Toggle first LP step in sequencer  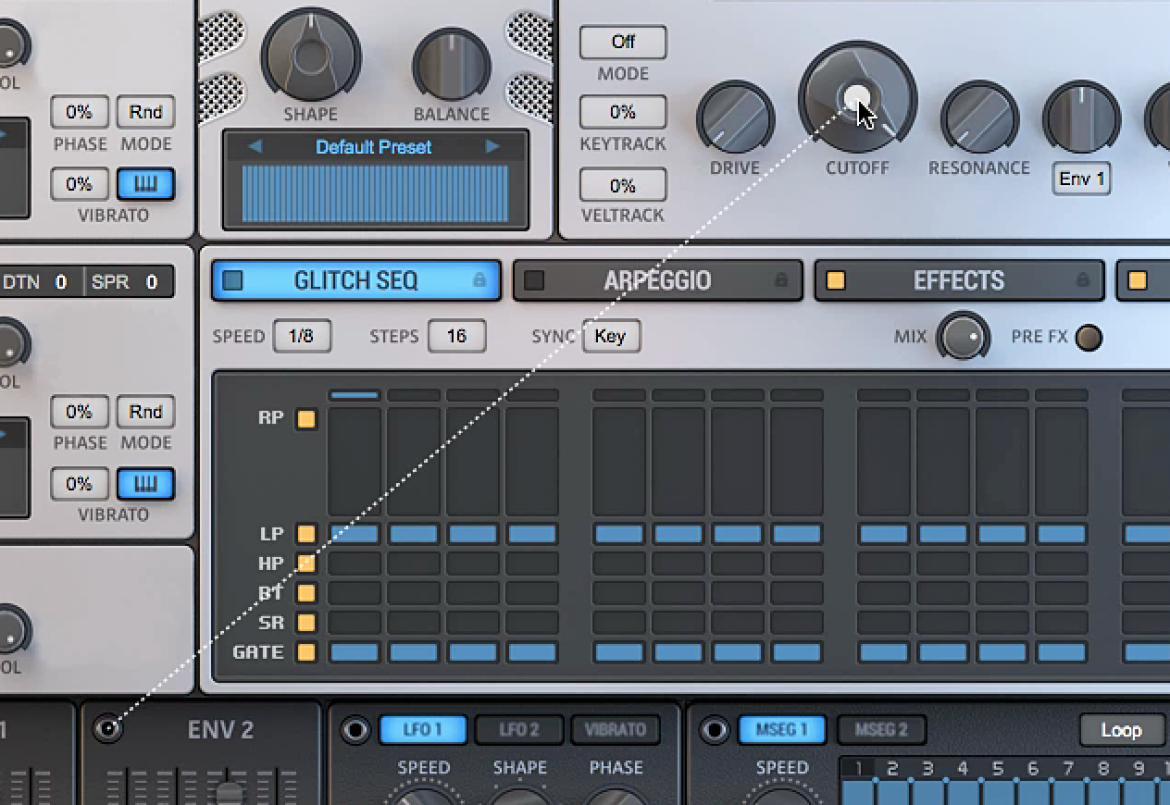354,533
